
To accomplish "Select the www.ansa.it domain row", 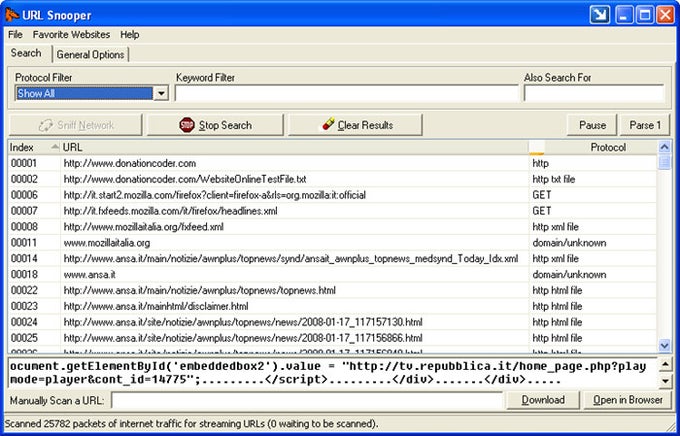I will [332, 275].
